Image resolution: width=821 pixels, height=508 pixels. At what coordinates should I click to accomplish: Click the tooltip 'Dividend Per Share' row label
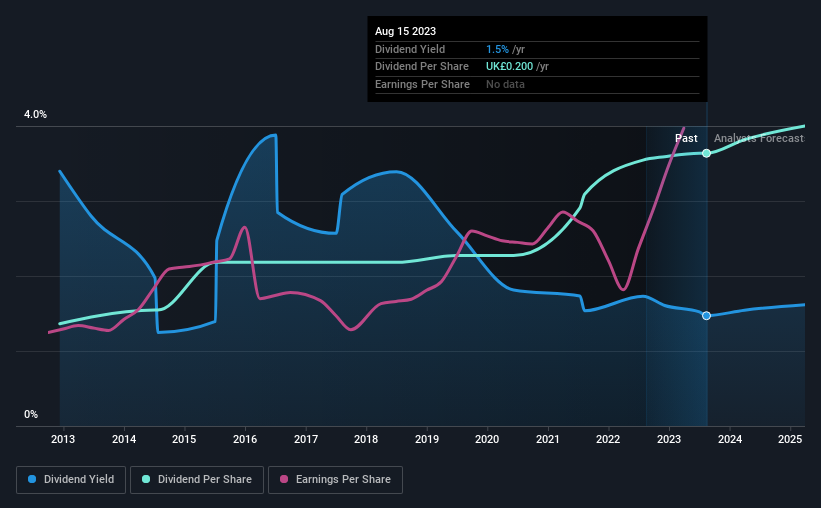pyautogui.click(x=422, y=67)
